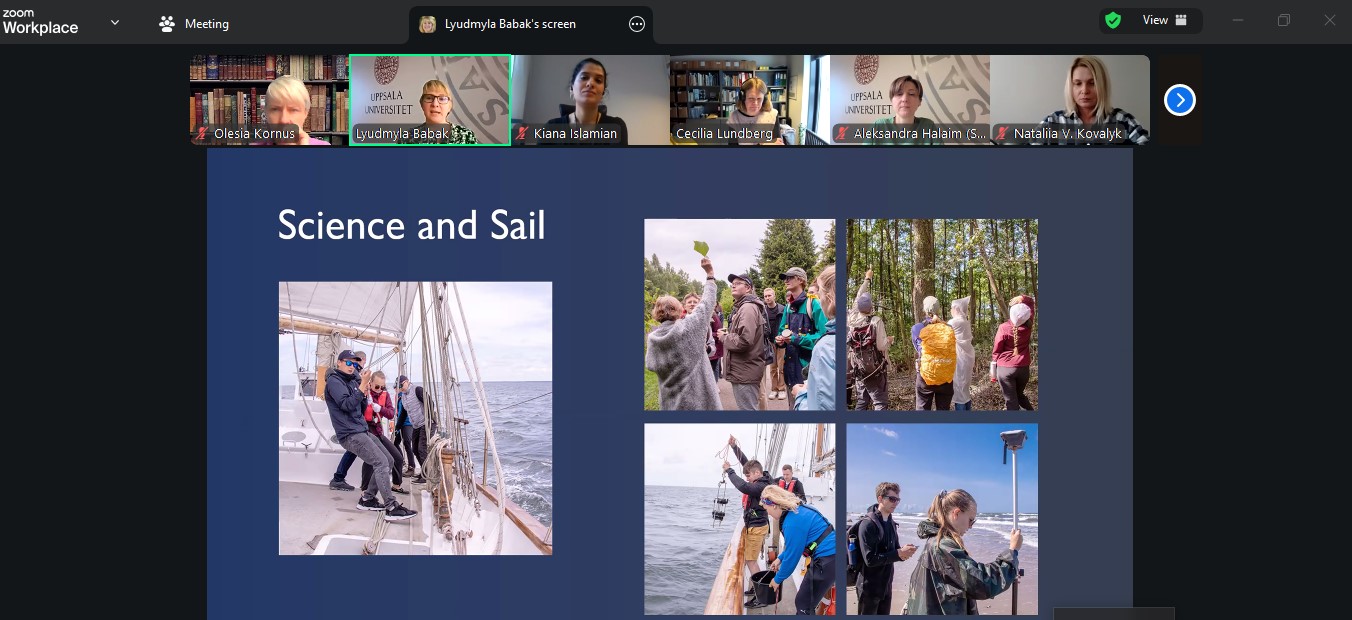
Task: Click the Zoom Workplace logo
Action: pos(40,22)
